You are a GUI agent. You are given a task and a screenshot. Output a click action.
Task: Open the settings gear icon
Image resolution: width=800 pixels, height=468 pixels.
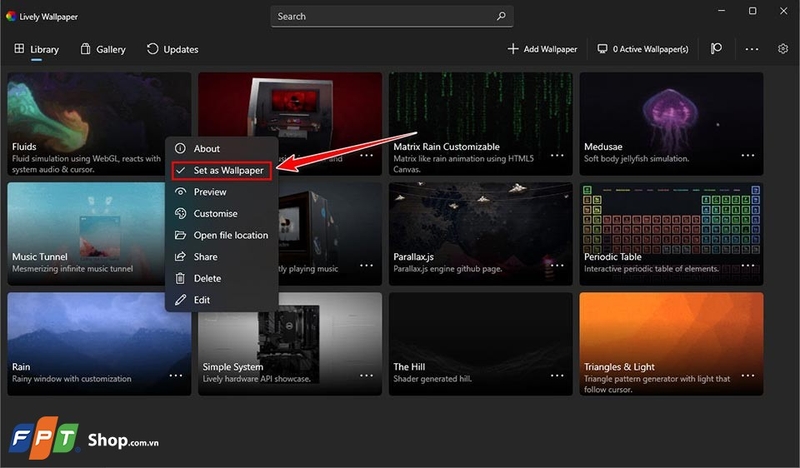(x=783, y=49)
